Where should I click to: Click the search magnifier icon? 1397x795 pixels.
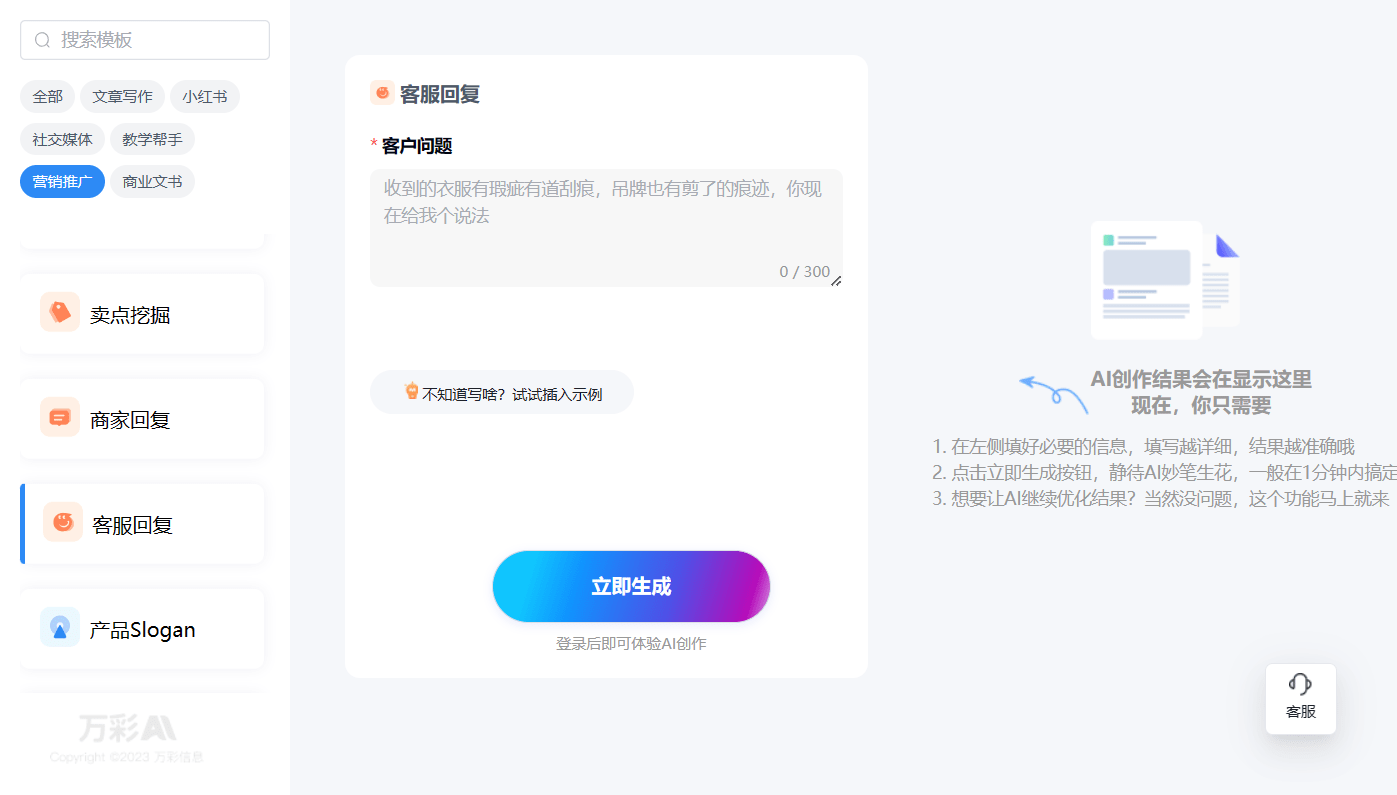(x=42, y=40)
